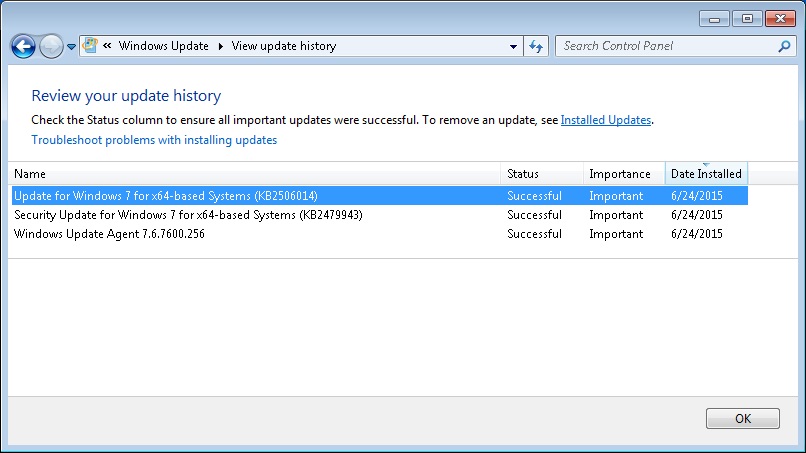Open Troubleshoot problems with installing updates
The height and width of the screenshot is (453, 806).
tap(154, 140)
